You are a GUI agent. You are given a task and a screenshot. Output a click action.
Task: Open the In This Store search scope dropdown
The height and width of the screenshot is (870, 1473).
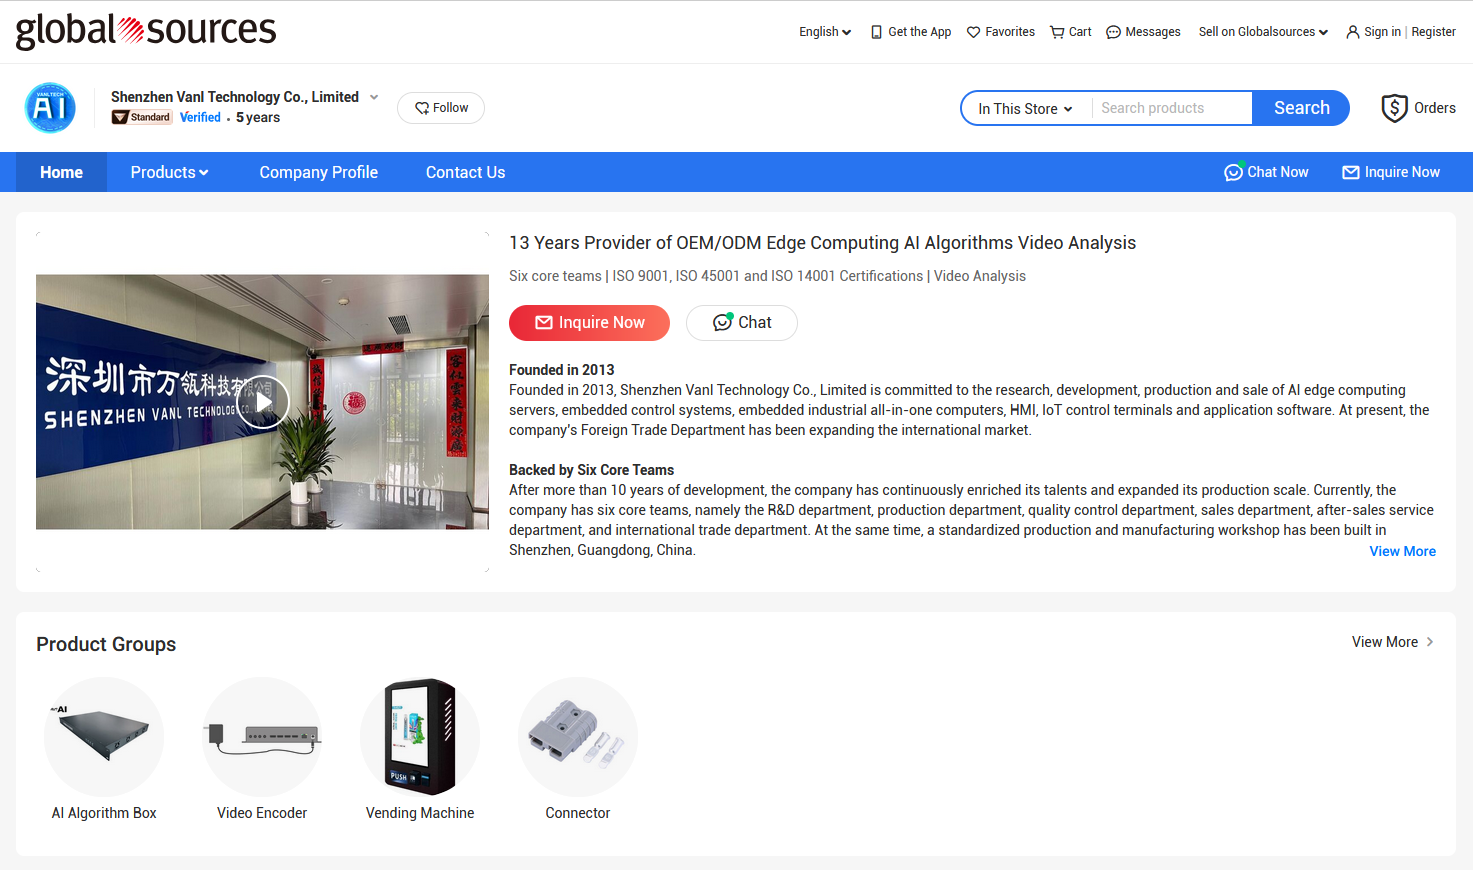pyautogui.click(x=1025, y=109)
